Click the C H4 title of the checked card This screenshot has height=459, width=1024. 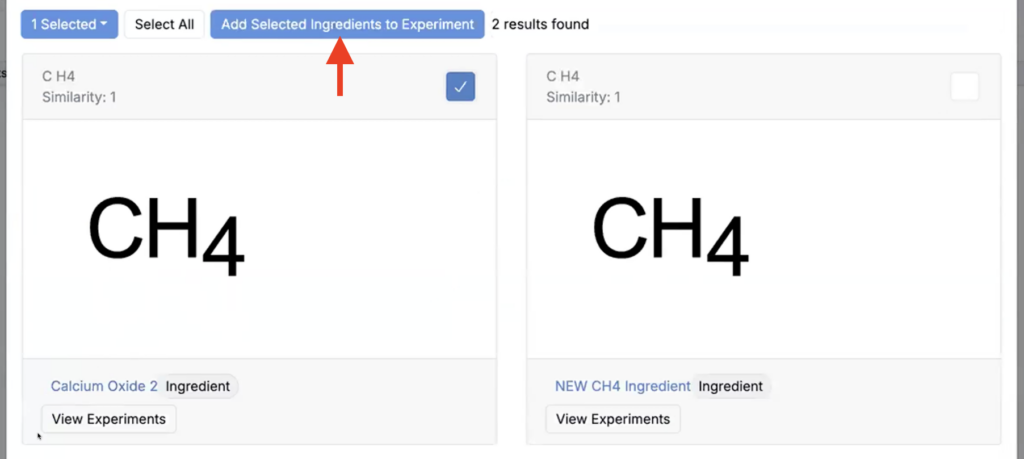[x=59, y=76]
